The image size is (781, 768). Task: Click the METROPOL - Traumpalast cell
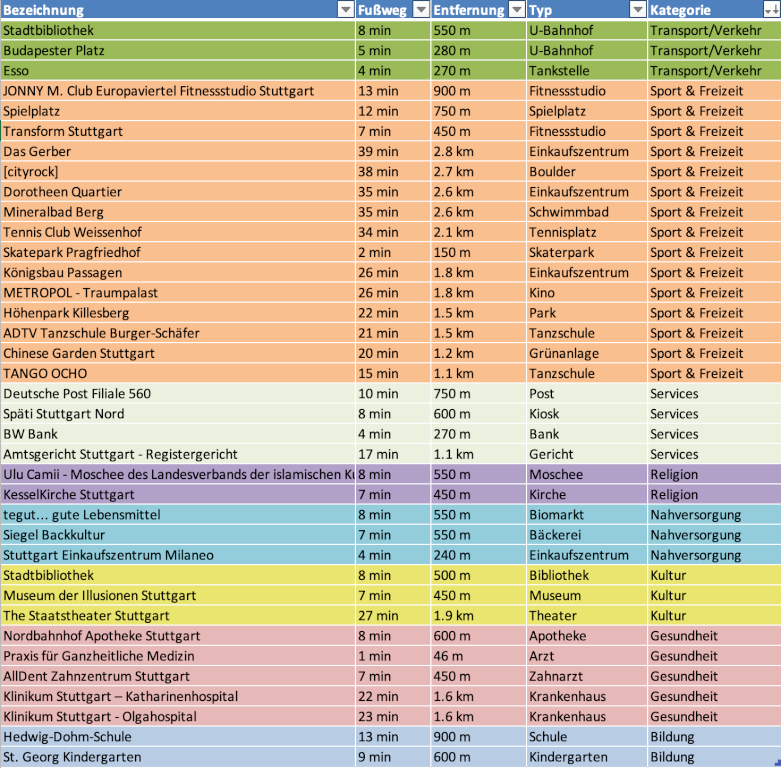click(178, 292)
